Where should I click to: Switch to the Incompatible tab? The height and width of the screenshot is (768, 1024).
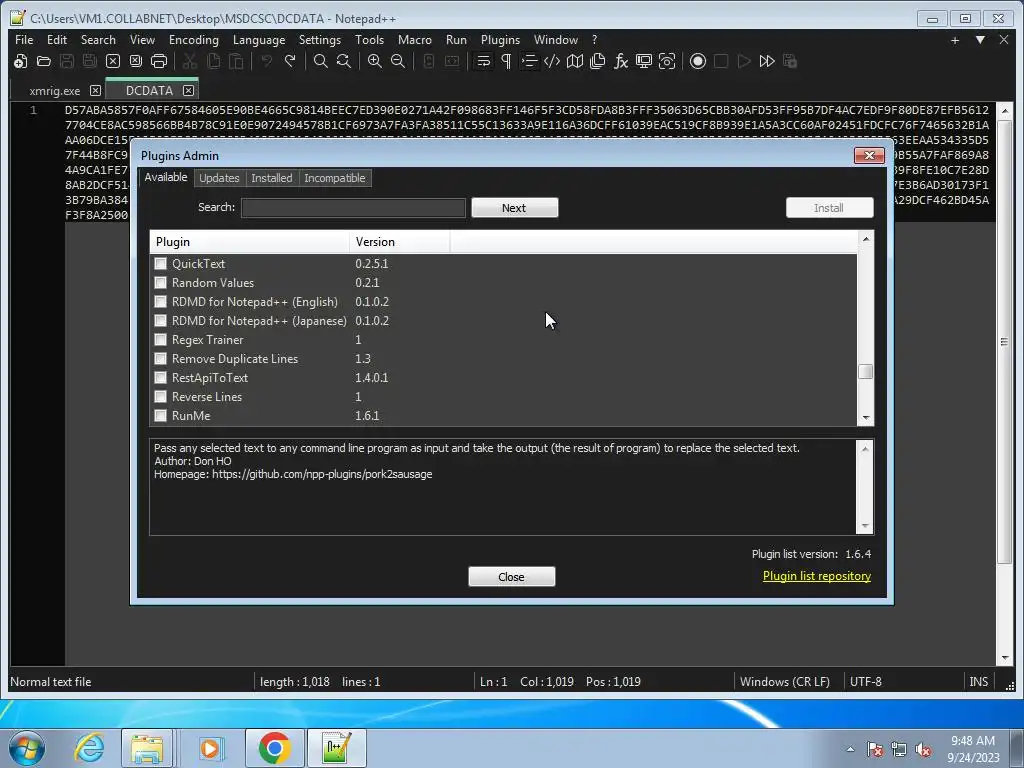pos(335,178)
